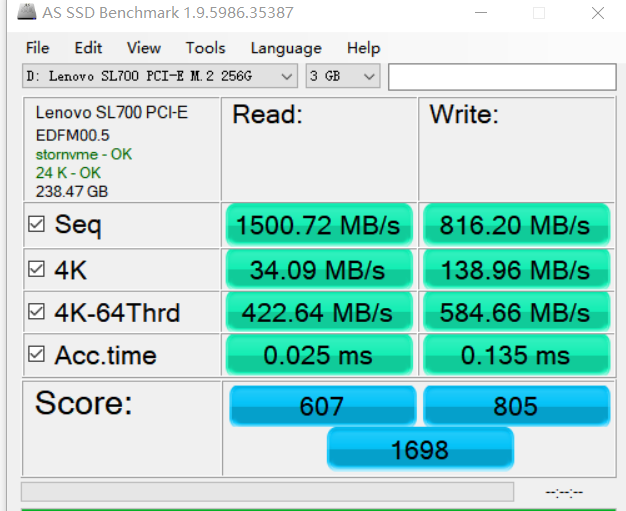Click the write score 805
Viewport: 626px width, 511px height.
[516, 406]
